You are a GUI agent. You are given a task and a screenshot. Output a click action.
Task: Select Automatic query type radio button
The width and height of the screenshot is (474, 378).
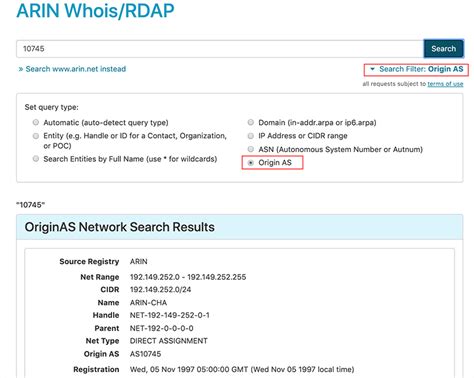pos(36,122)
